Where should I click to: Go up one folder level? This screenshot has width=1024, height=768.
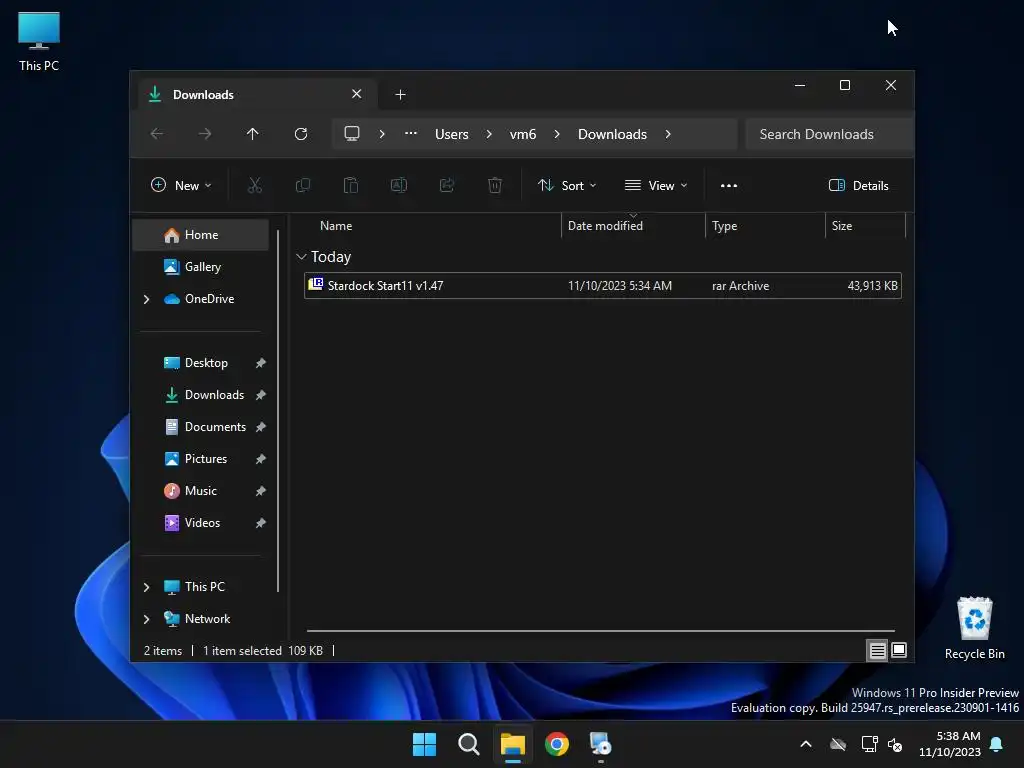tap(253, 134)
